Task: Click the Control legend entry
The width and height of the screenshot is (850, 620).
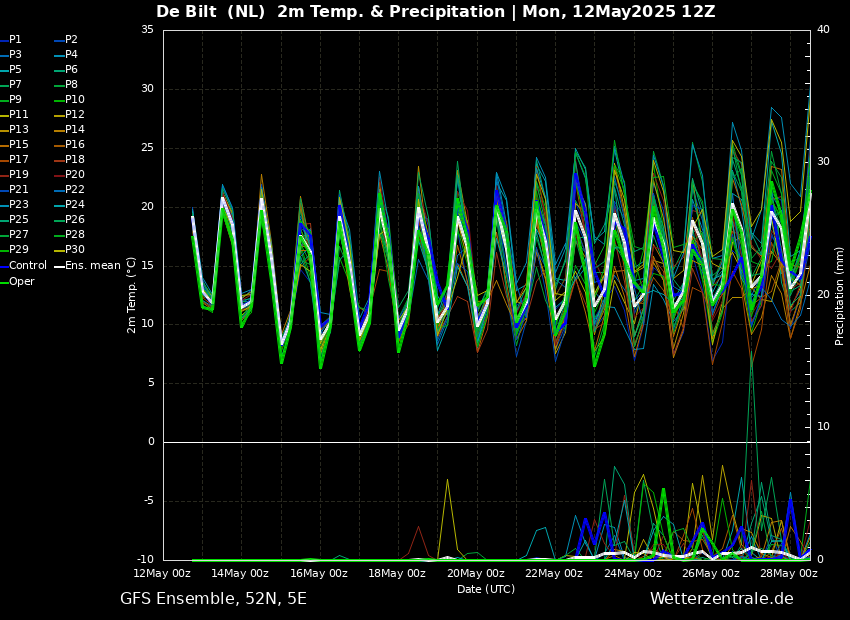Action: [23, 266]
